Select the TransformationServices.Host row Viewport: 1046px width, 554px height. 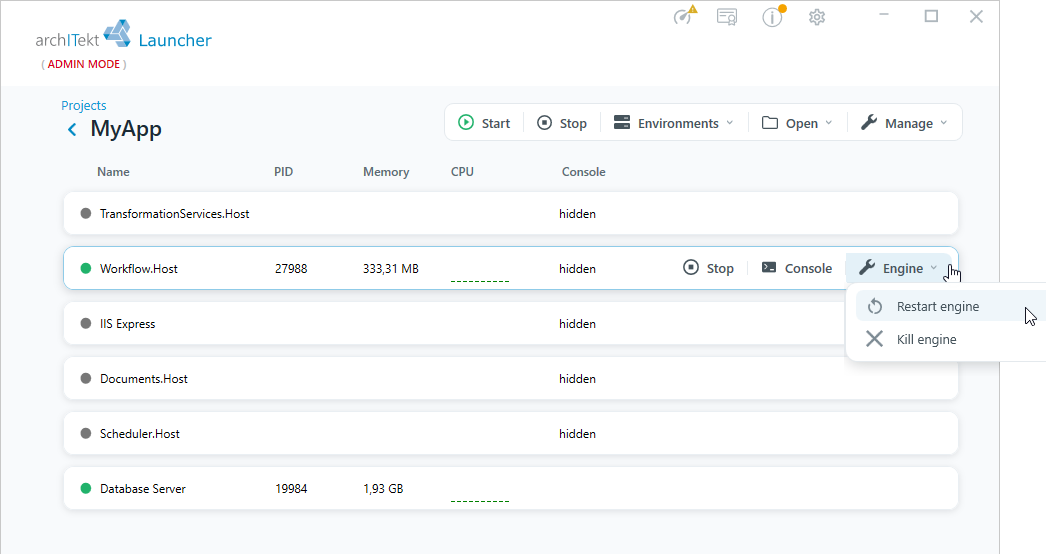point(511,214)
